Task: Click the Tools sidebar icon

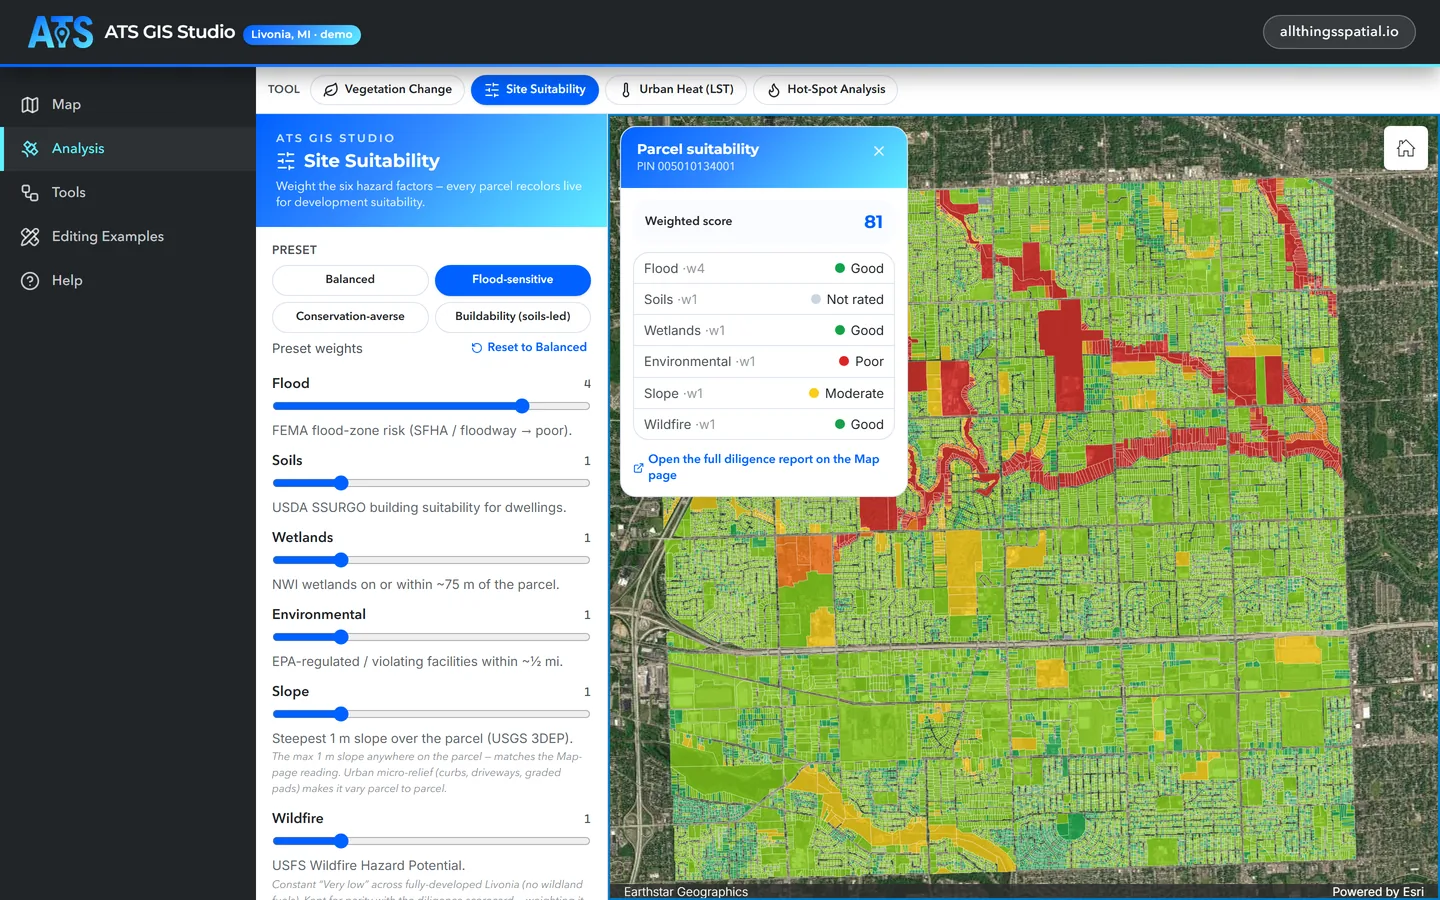Action: [x=30, y=193]
